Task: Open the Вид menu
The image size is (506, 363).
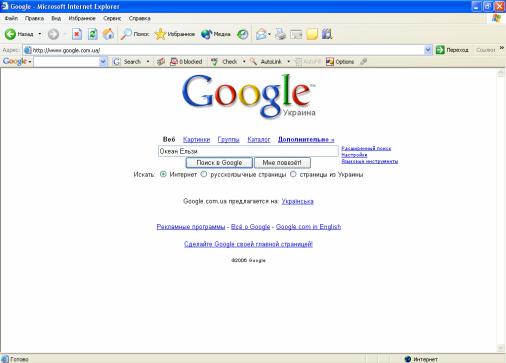Action: coord(56,18)
